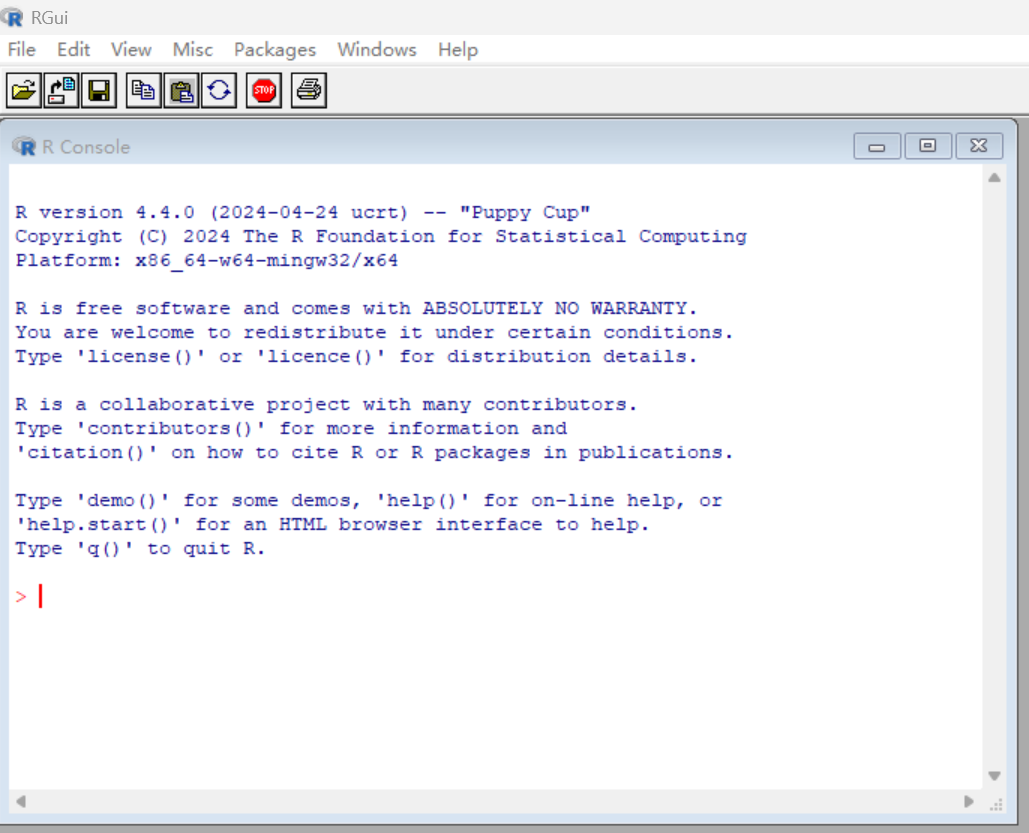Click the 'R version 4.4.0' text line

click(303, 212)
